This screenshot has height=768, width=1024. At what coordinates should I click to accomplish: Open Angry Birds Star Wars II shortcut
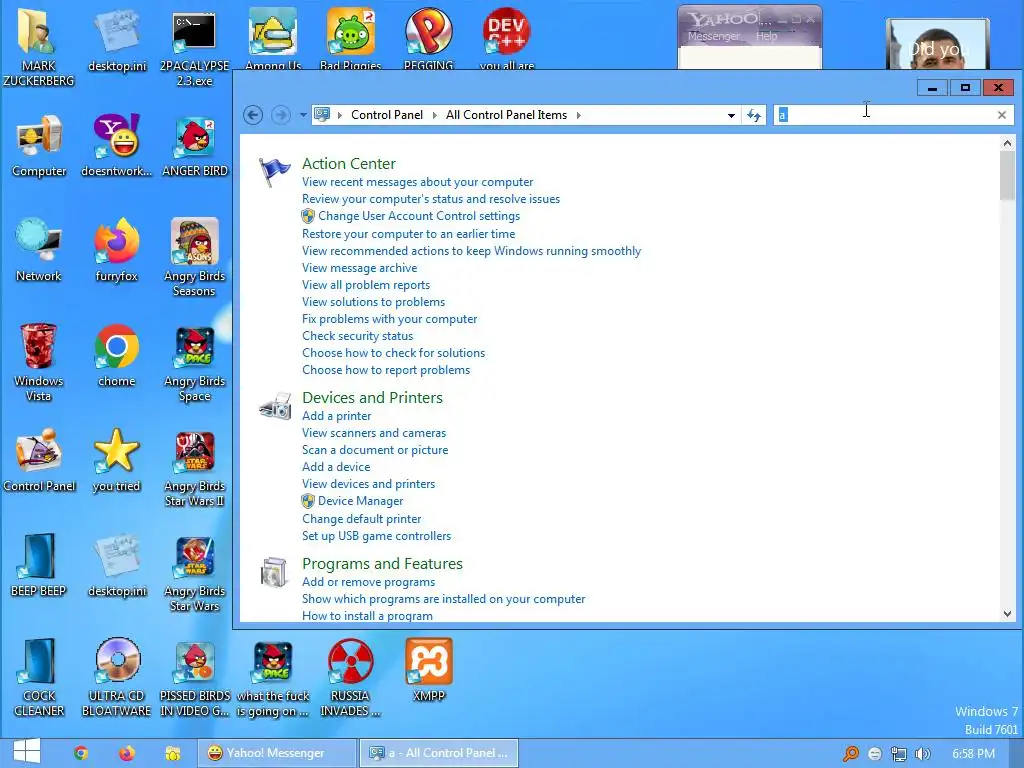pyautogui.click(x=194, y=468)
